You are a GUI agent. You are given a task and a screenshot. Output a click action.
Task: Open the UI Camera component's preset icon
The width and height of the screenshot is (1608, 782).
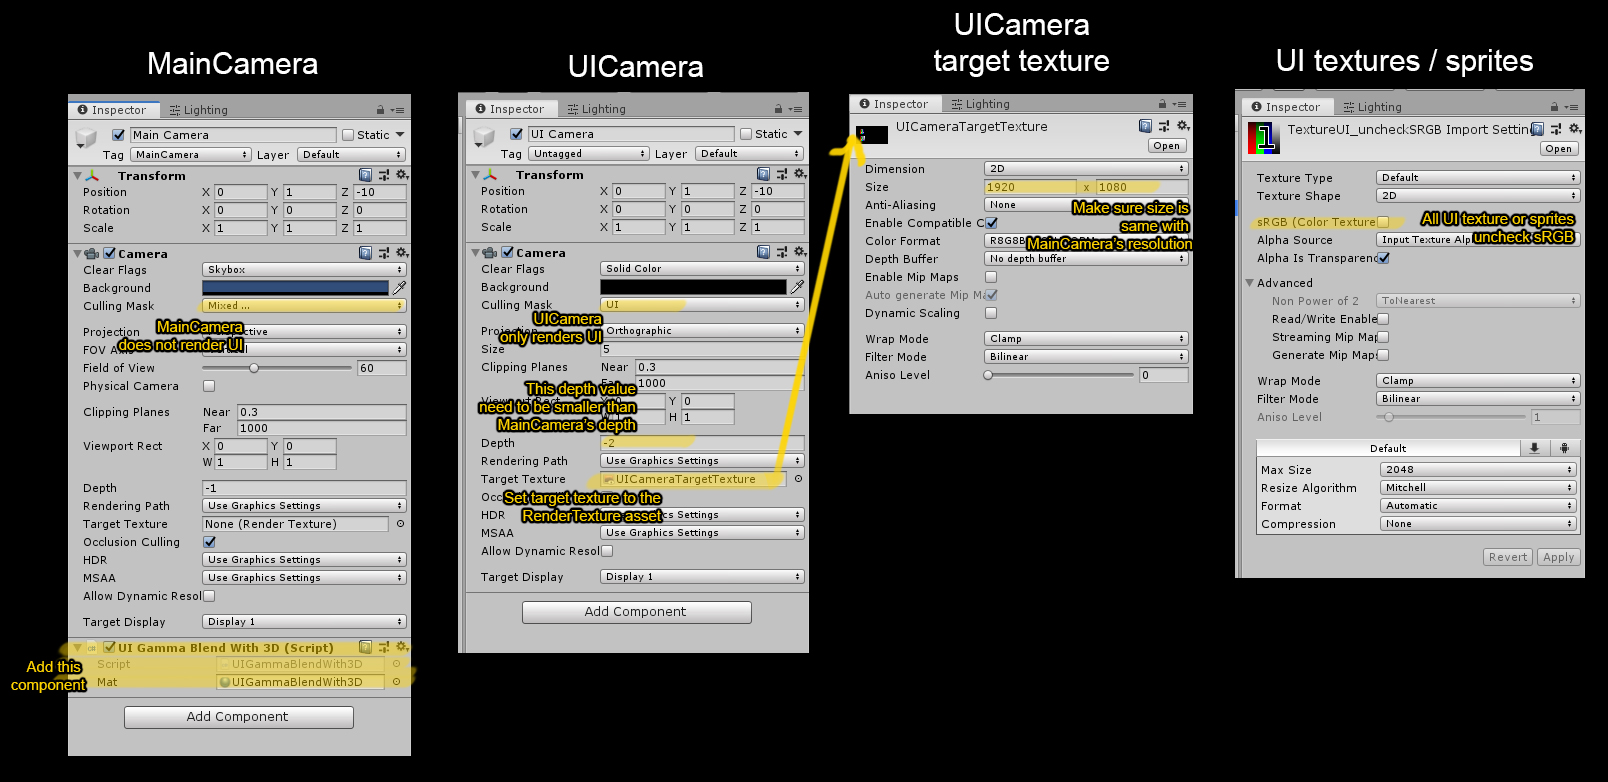(x=782, y=252)
